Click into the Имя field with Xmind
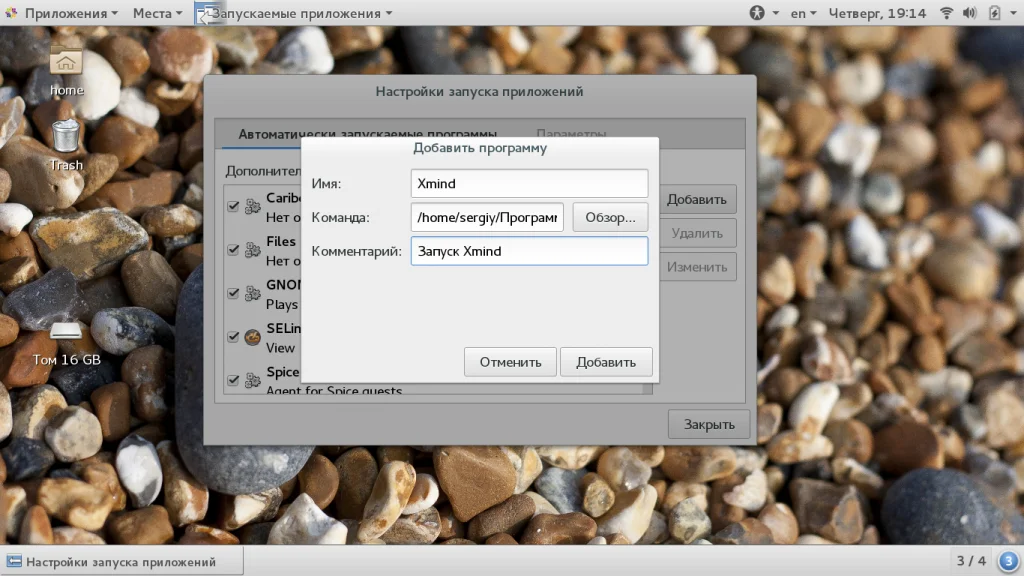 [529, 184]
